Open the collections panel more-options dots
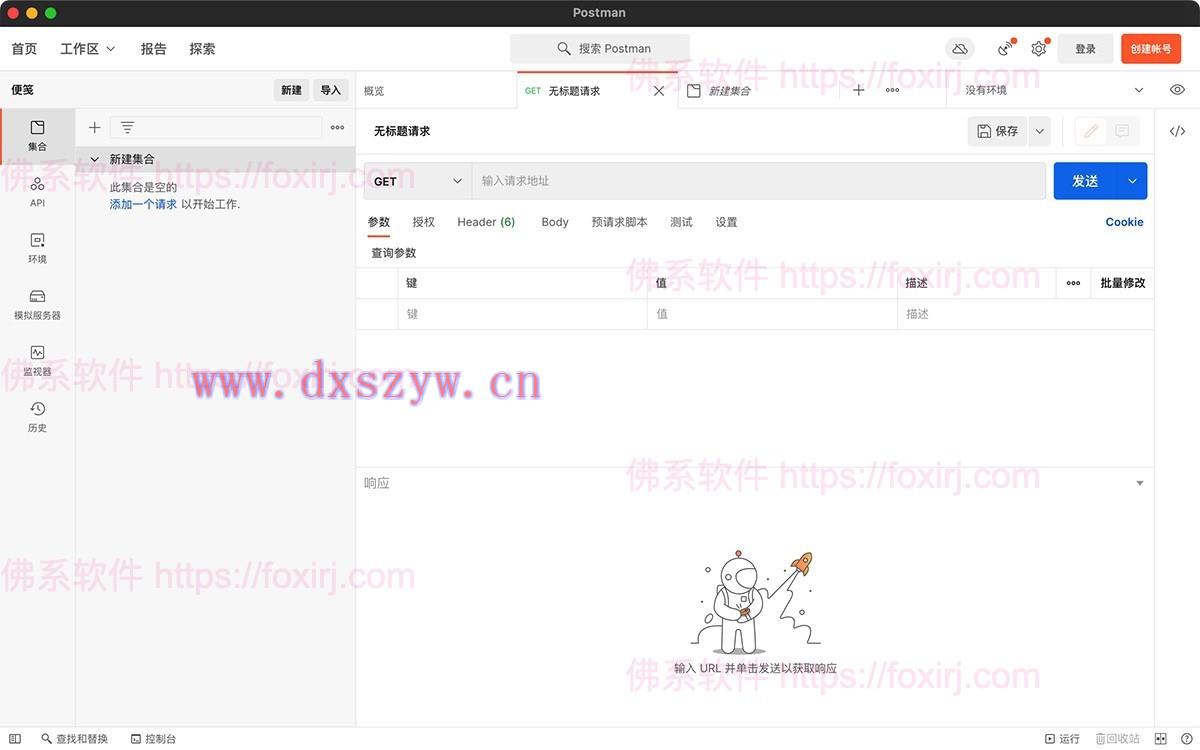Image resolution: width=1200 pixels, height=750 pixels. pos(337,127)
